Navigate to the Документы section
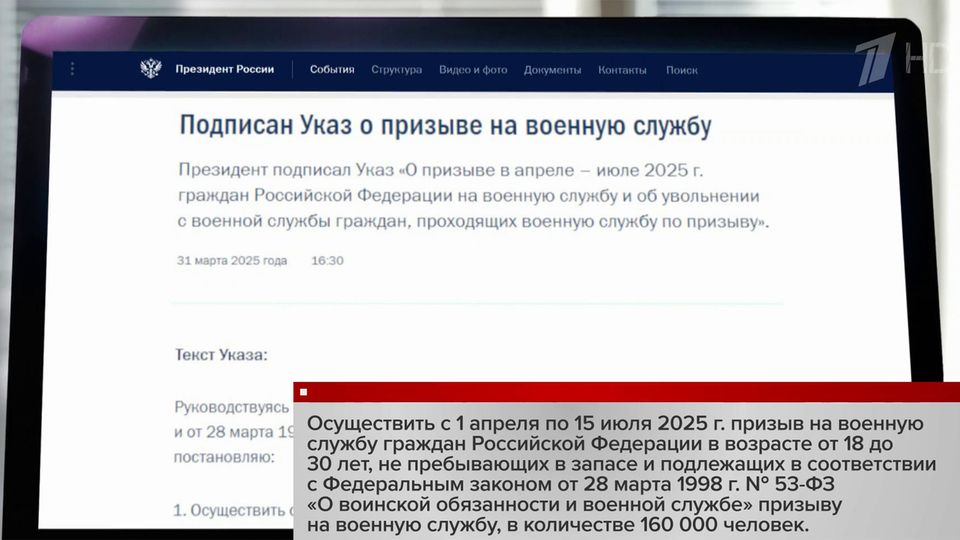Image resolution: width=960 pixels, height=540 pixels. [552, 70]
